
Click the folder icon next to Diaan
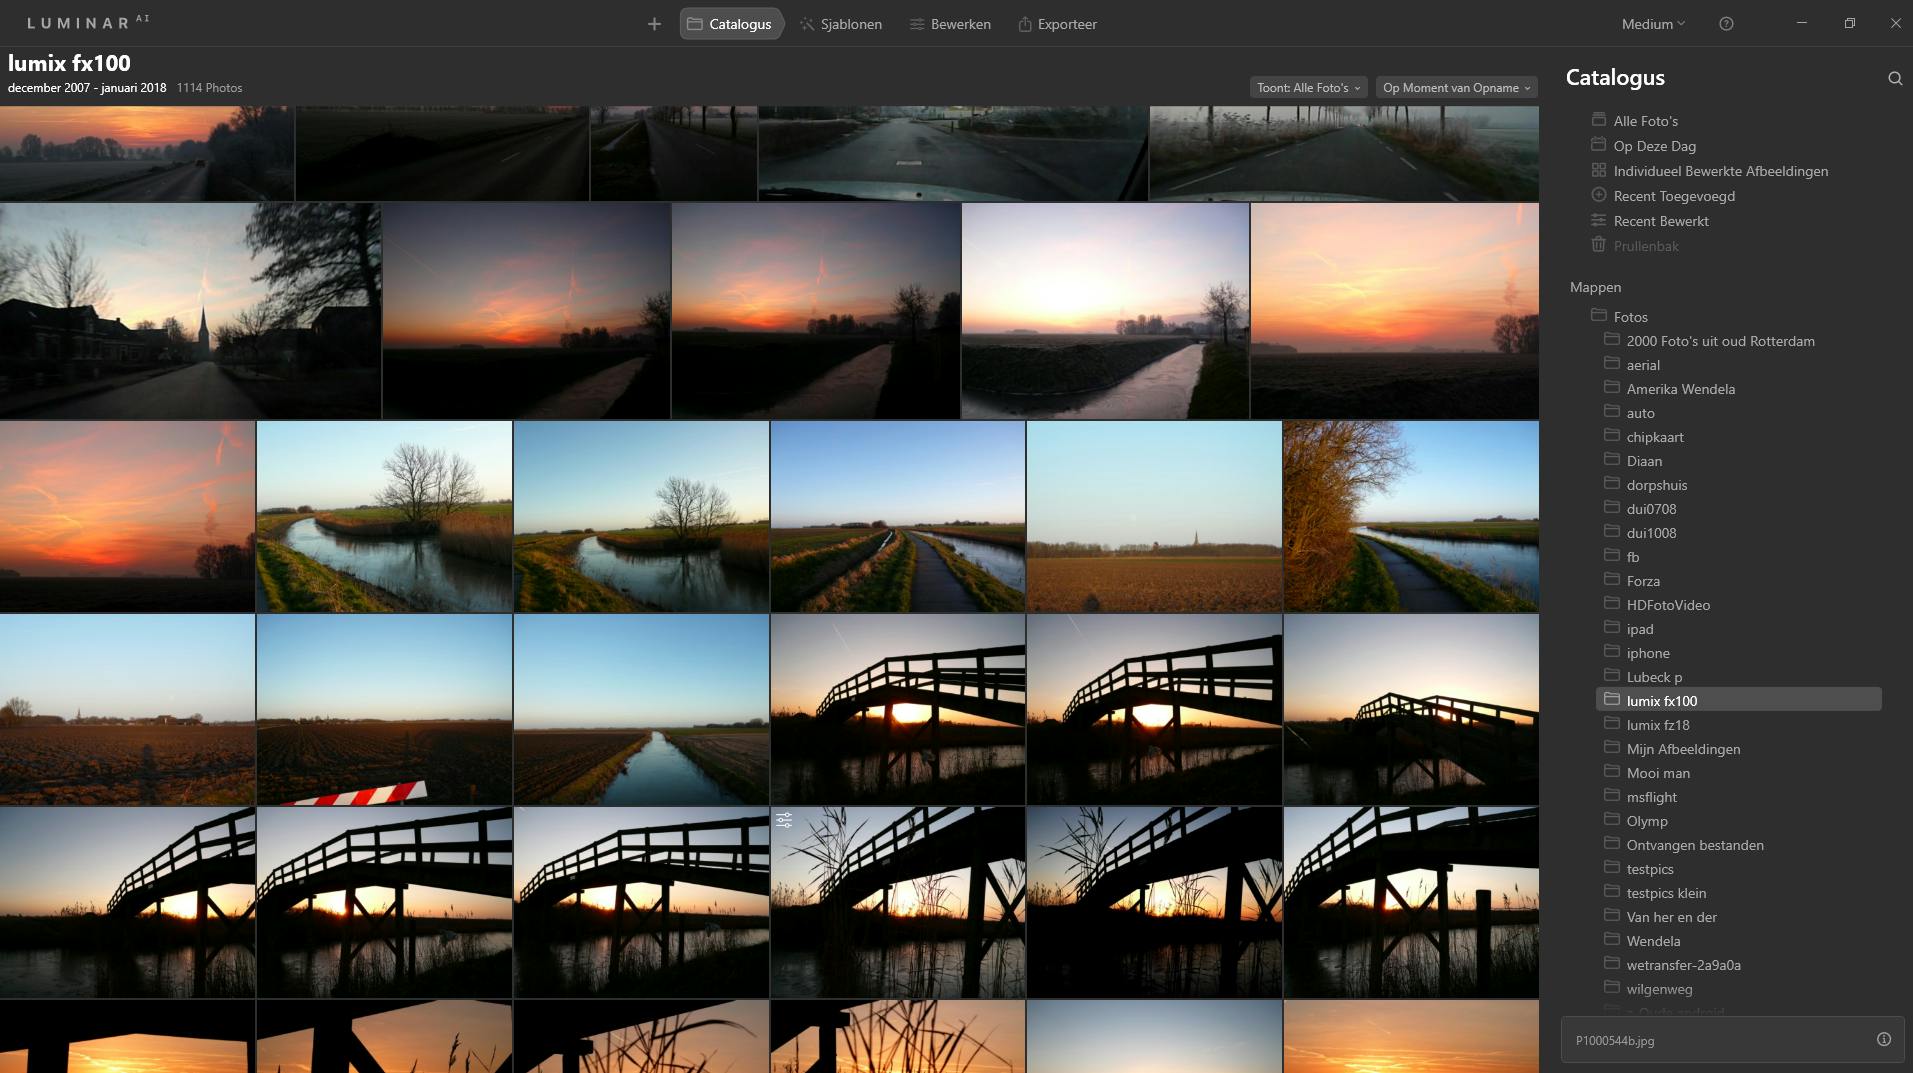pyautogui.click(x=1612, y=460)
